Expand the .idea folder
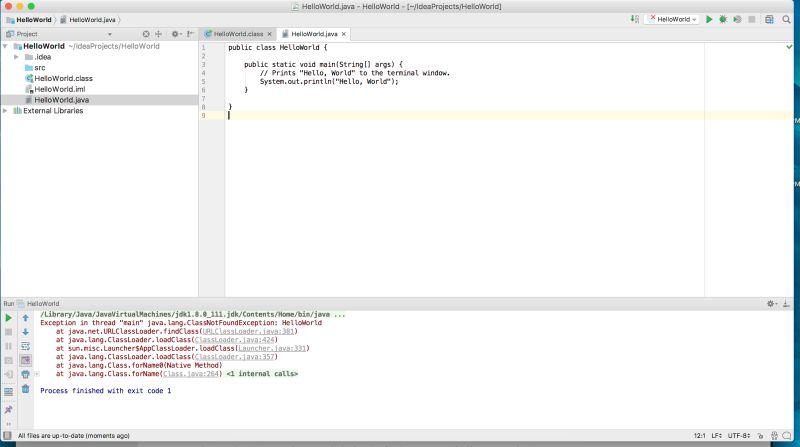This screenshot has height=447, width=800. [16, 57]
